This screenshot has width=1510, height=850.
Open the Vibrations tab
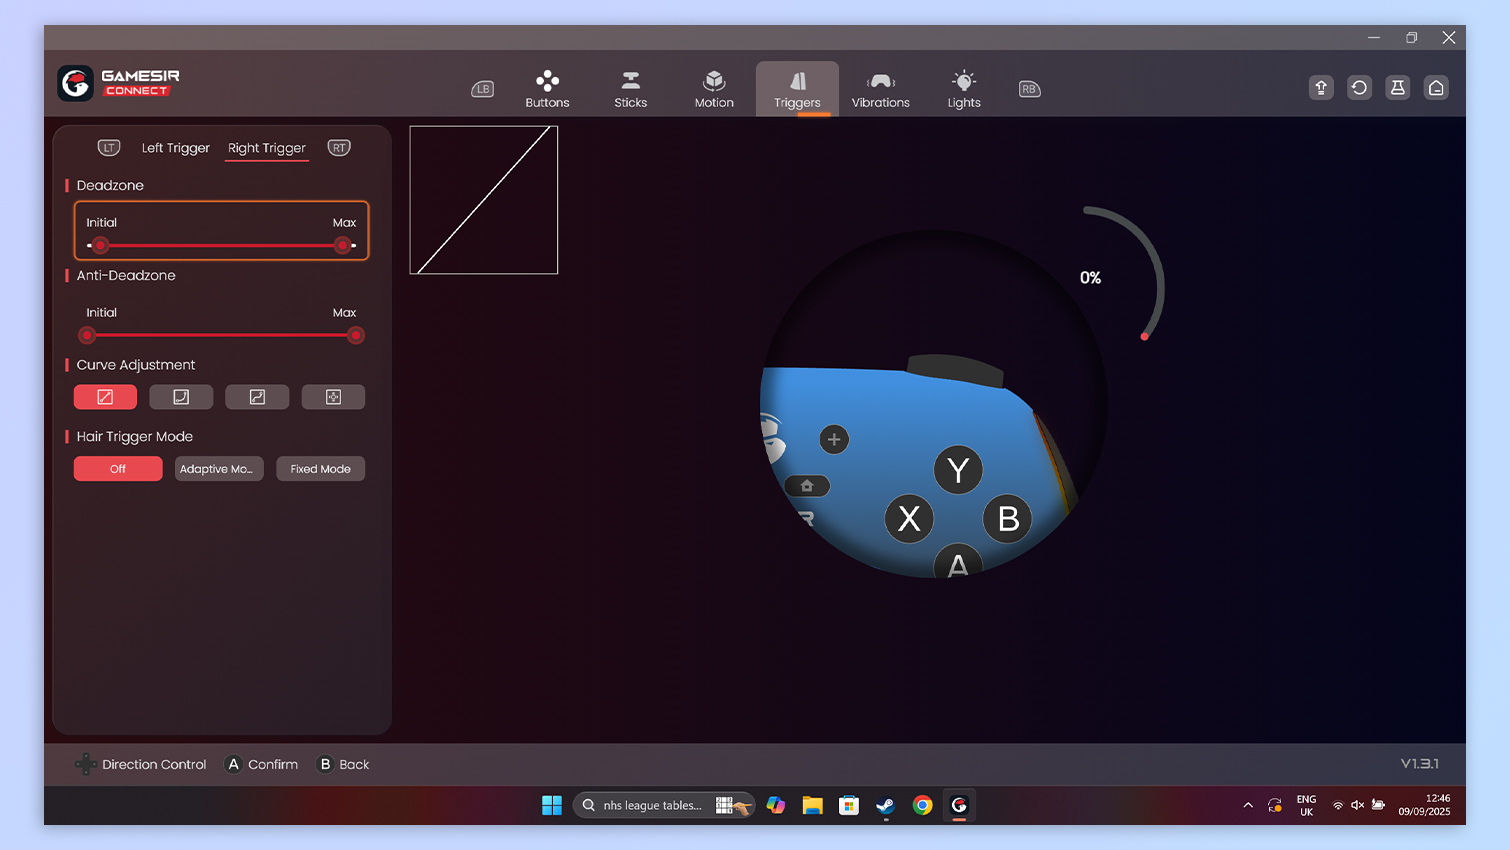(x=880, y=89)
